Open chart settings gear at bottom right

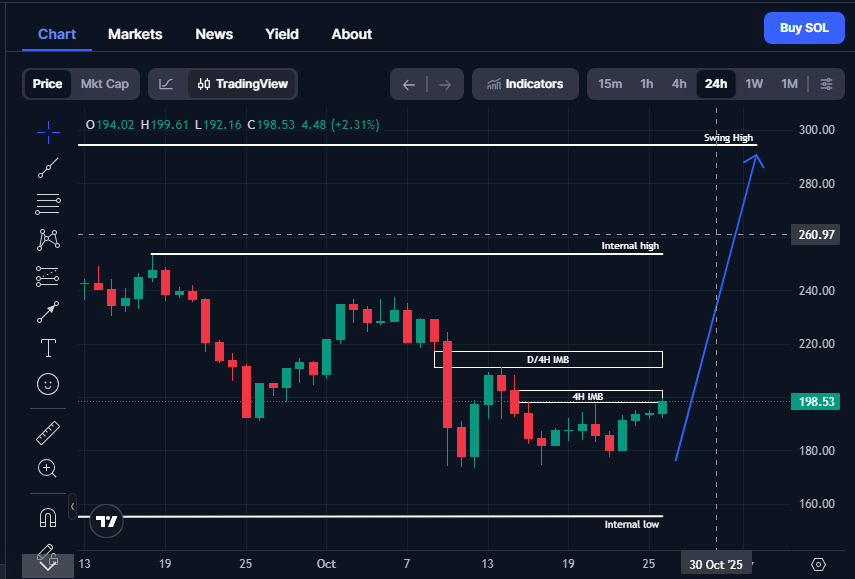pyautogui.click(x=819, y=565)
